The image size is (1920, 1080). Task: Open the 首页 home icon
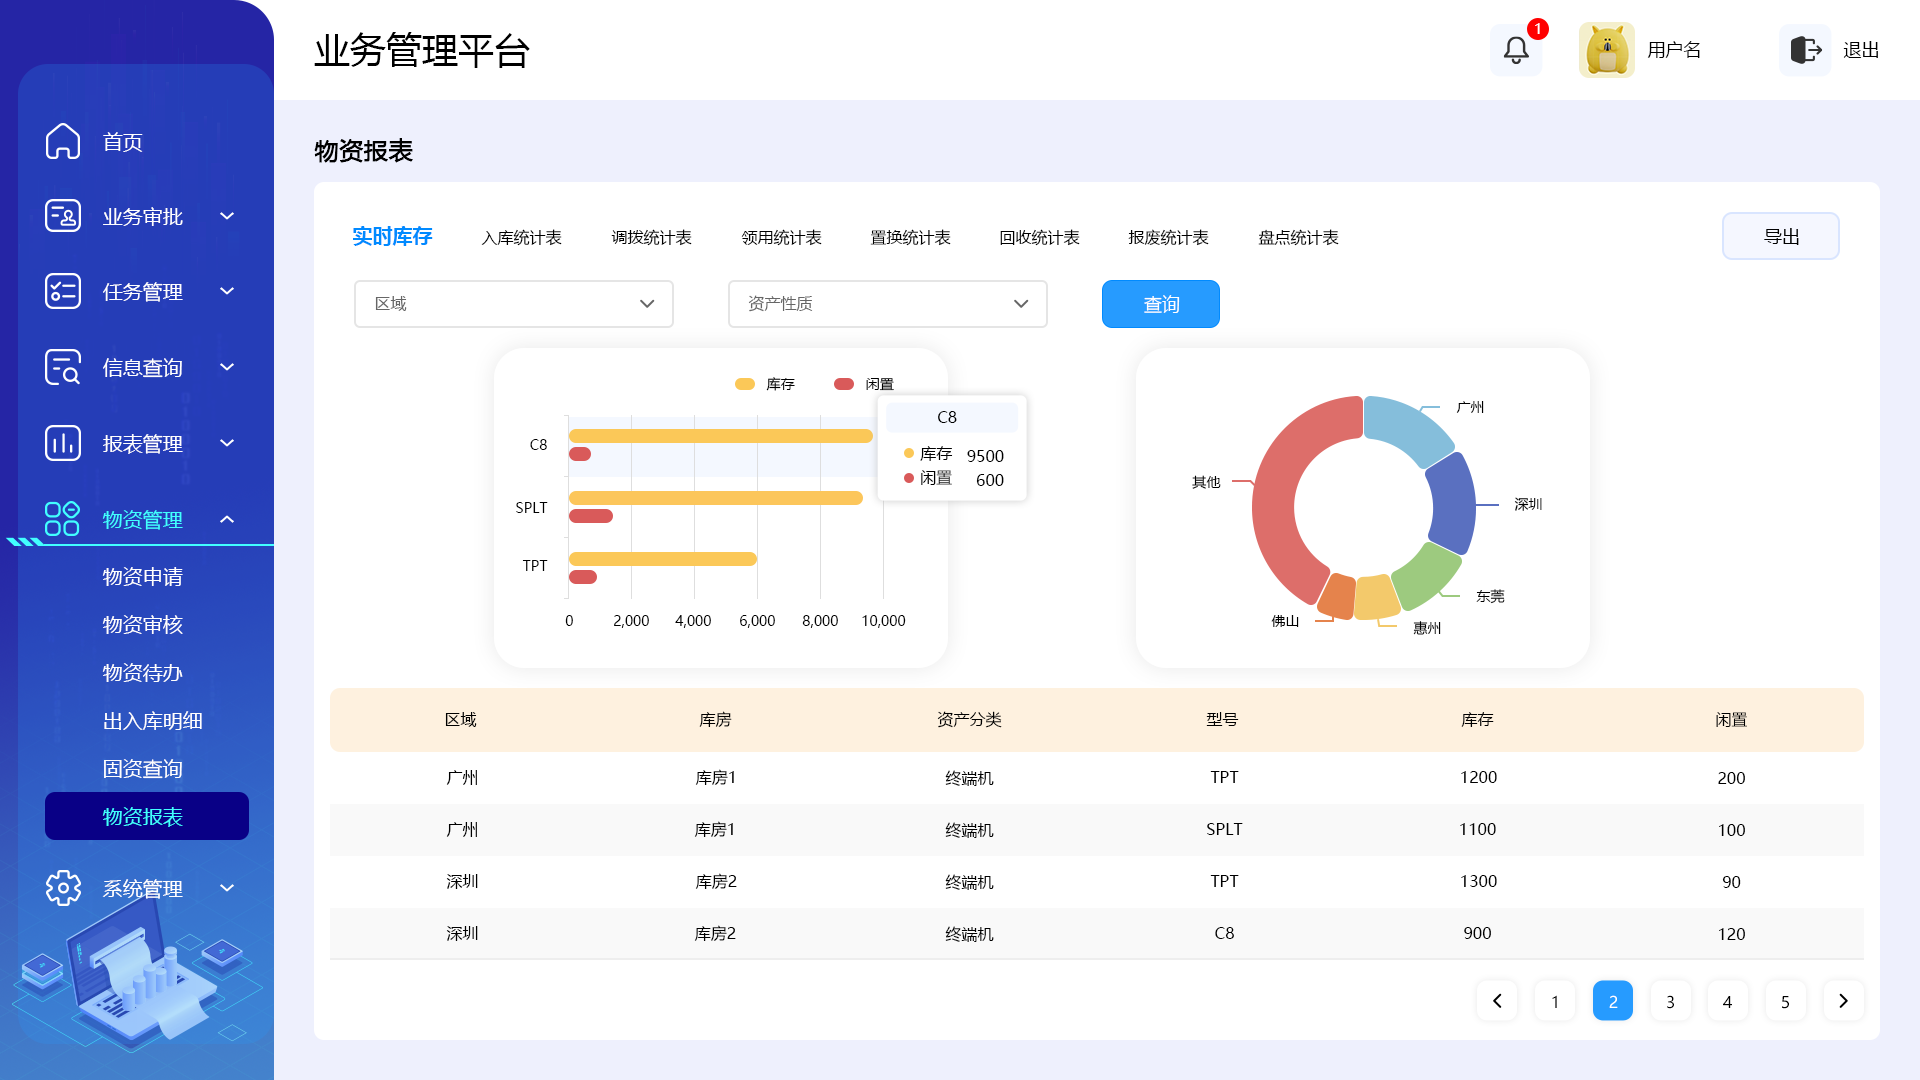[63, 141]
